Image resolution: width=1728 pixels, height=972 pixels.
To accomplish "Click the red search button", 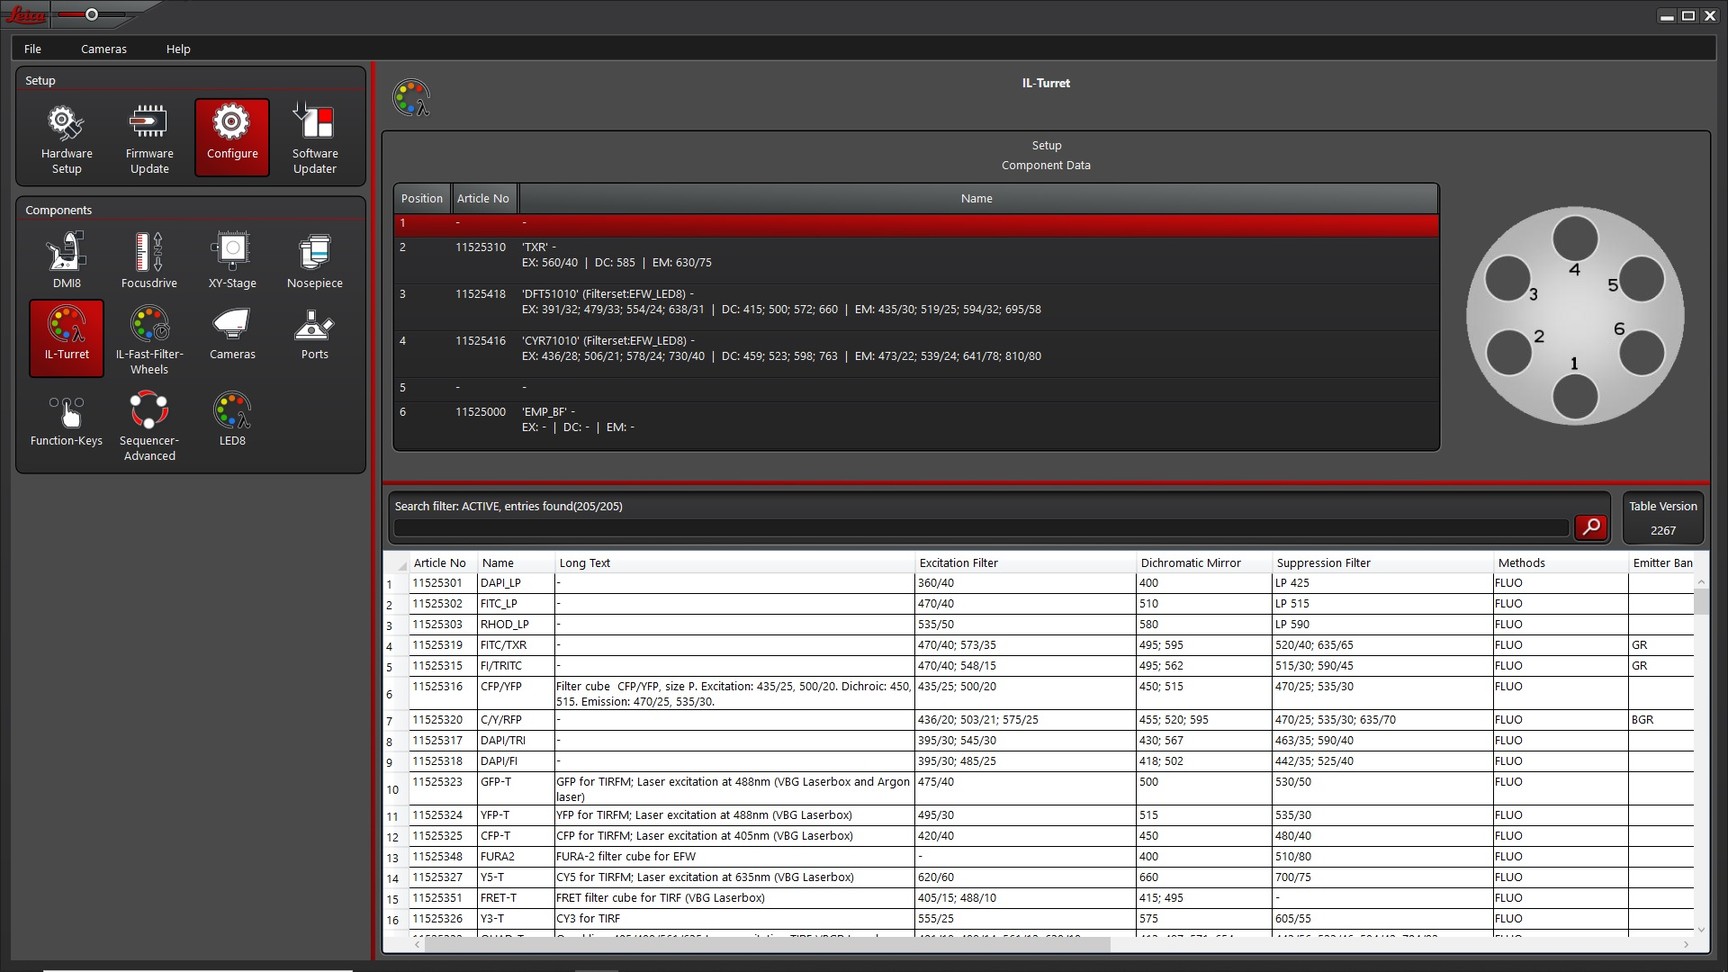I will click(1590, 527).
